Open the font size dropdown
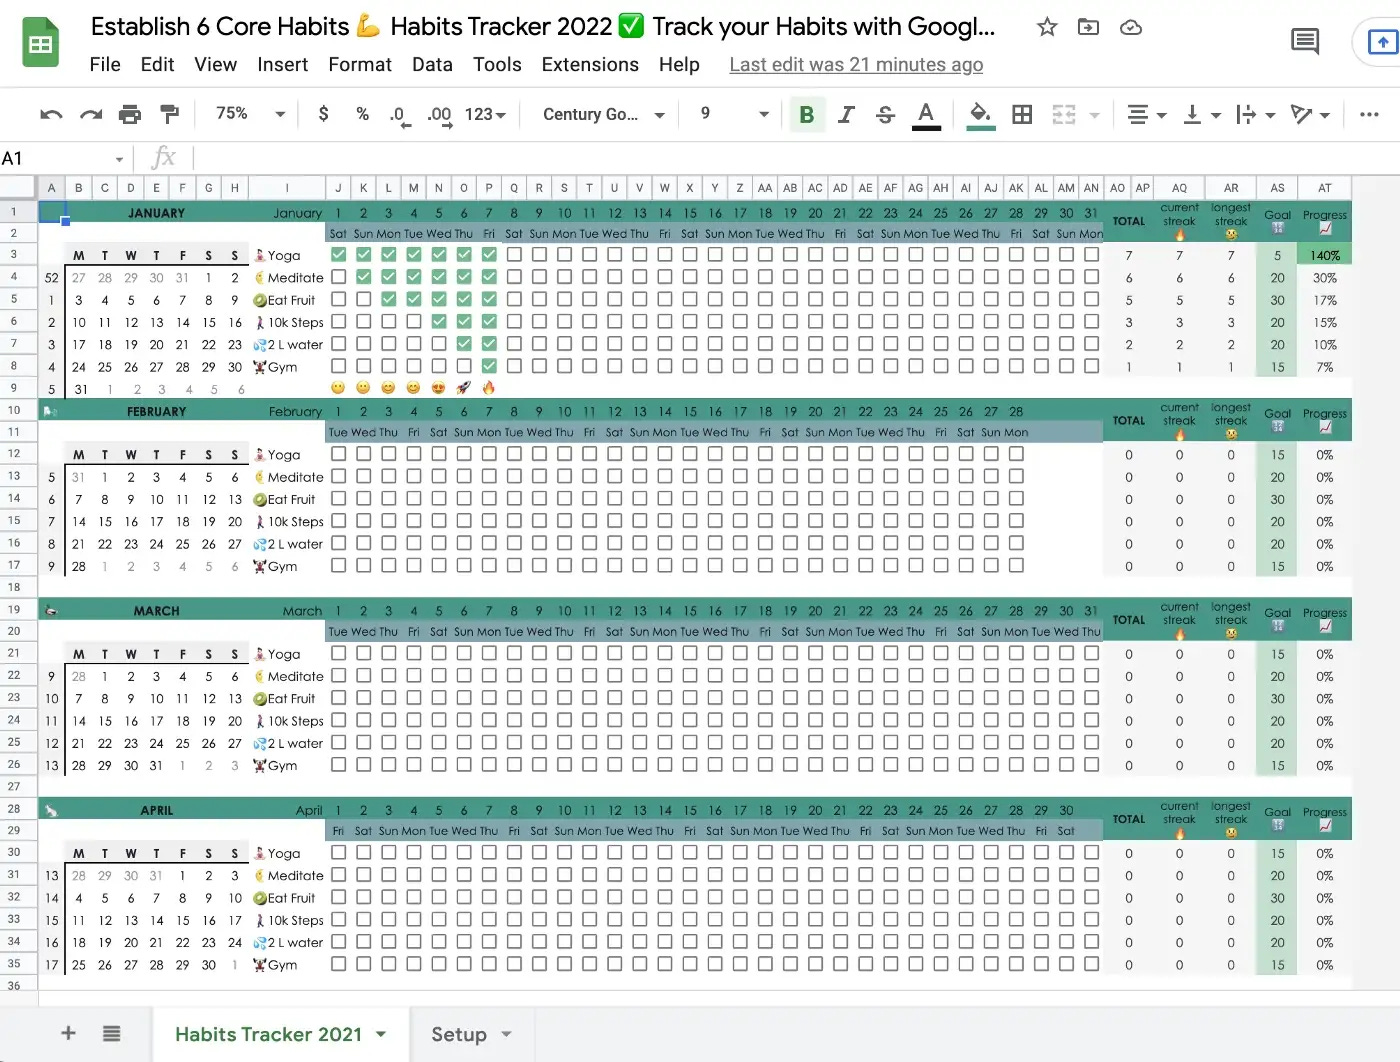Screen dimensions: 1400x1062 point(733,114)
